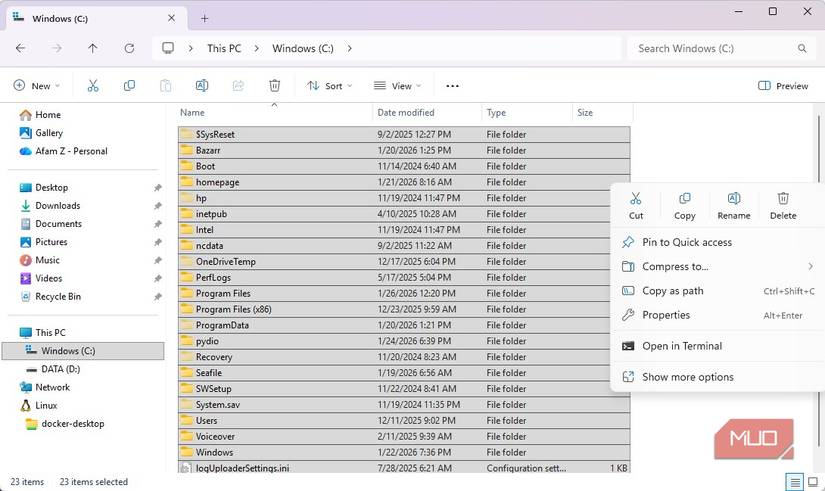Unpin Desktop using its pin icon
The height and width of the screenshot is (491, 825).
[157, 188]
